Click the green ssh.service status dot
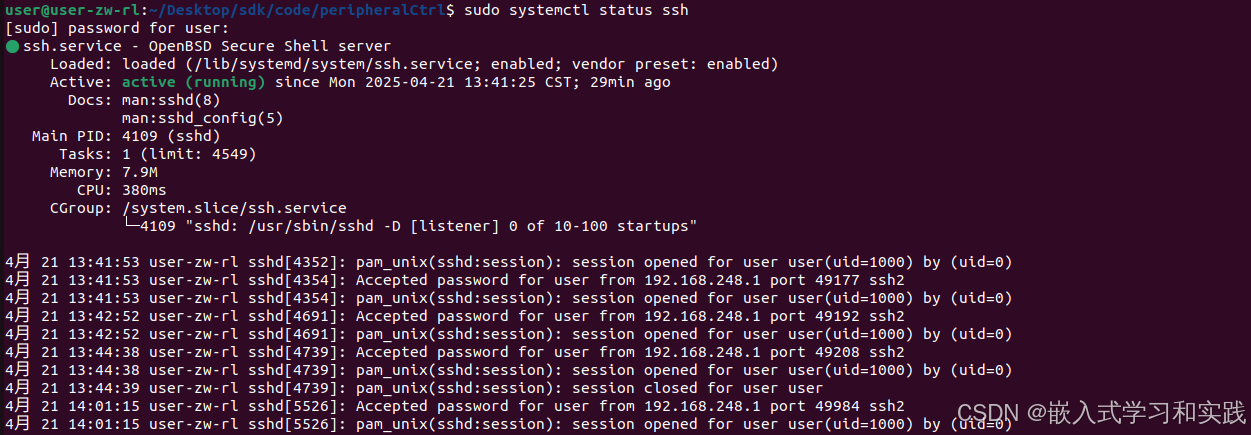Viewport: 1251px width, 435px height. (11, 46)
